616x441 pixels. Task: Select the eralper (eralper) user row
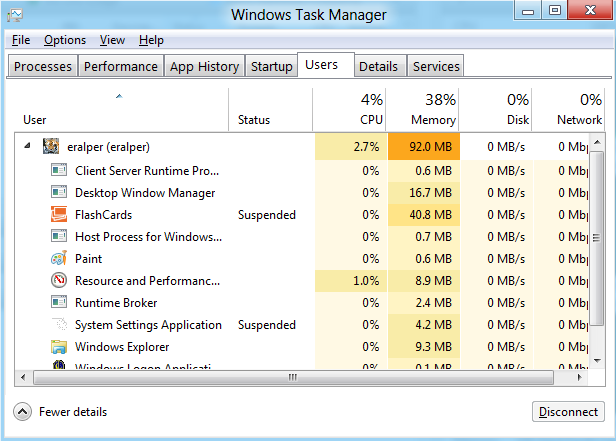pyautogui.click(x=302, y=146)
